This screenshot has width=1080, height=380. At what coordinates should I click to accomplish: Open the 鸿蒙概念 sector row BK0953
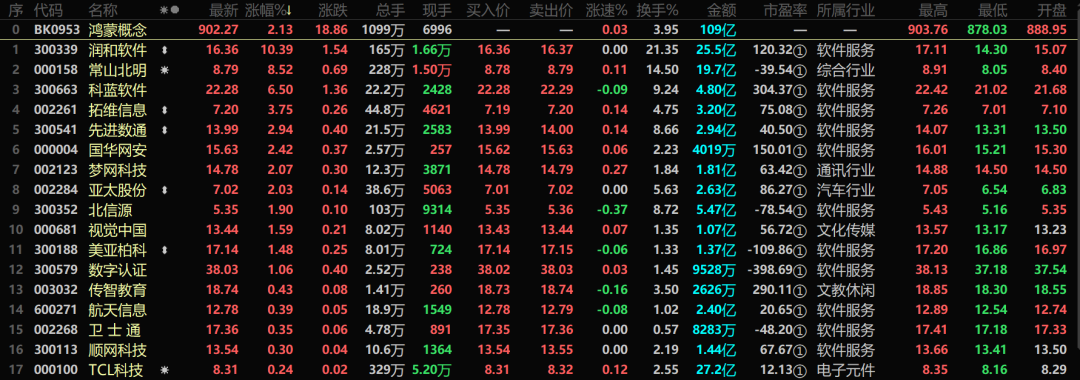(540, 30)
